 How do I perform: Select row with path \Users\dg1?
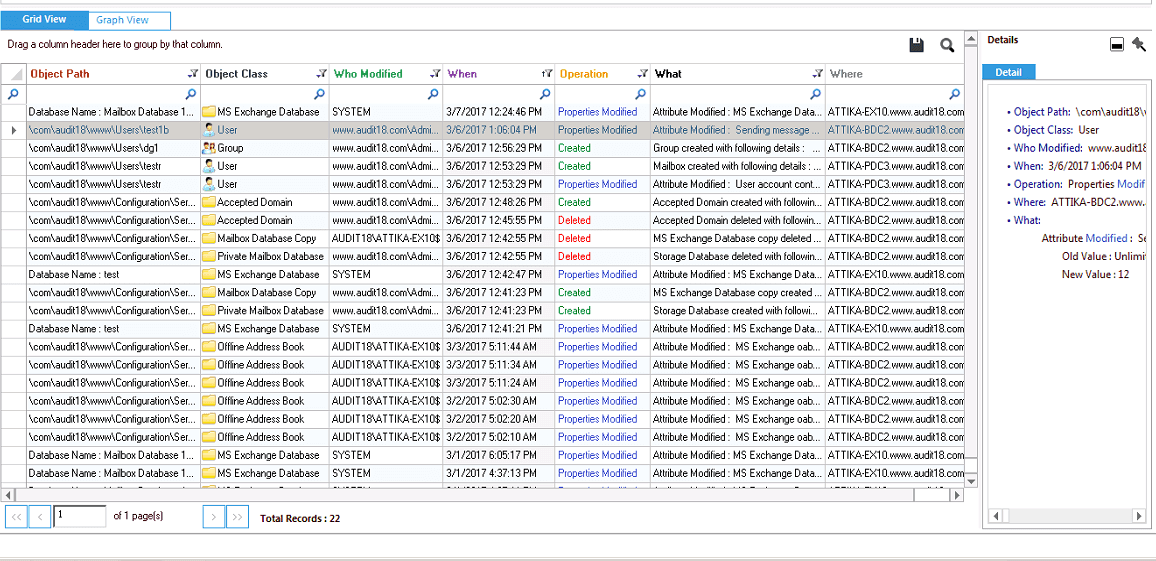pyautogui.click(x=114, y=148)
